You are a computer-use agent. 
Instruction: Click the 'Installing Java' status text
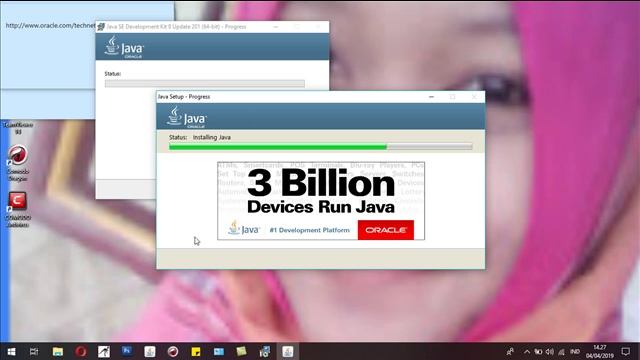[211, 137]
